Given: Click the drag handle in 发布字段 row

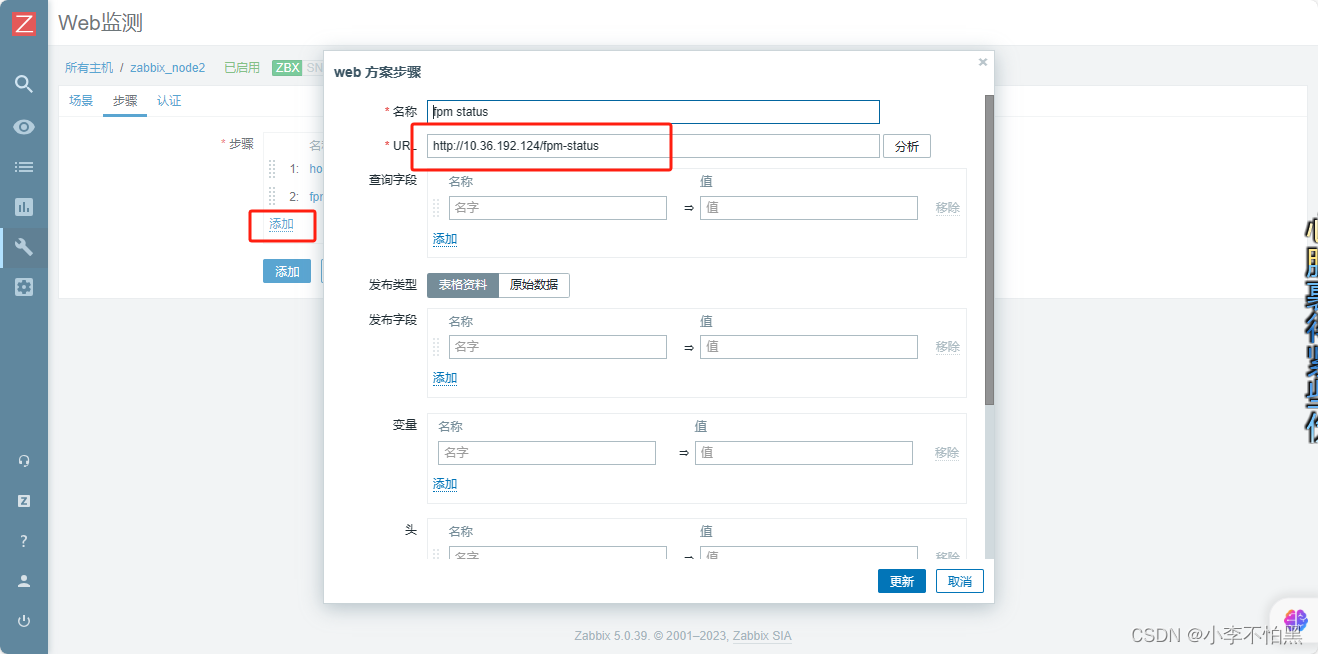Looking at the screenshot, I should coord(436,347).
